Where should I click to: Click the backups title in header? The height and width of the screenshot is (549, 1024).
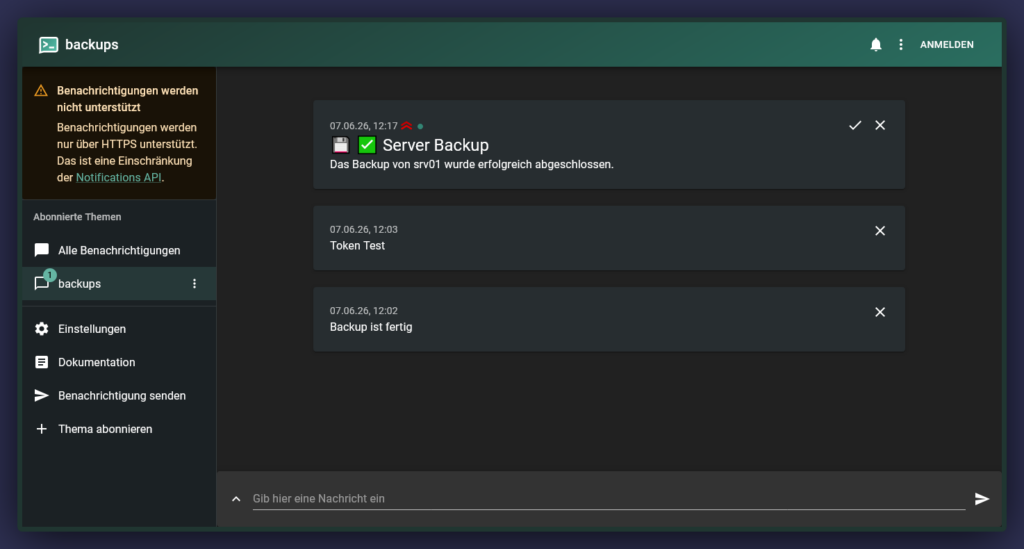click(x=91, y=44)
